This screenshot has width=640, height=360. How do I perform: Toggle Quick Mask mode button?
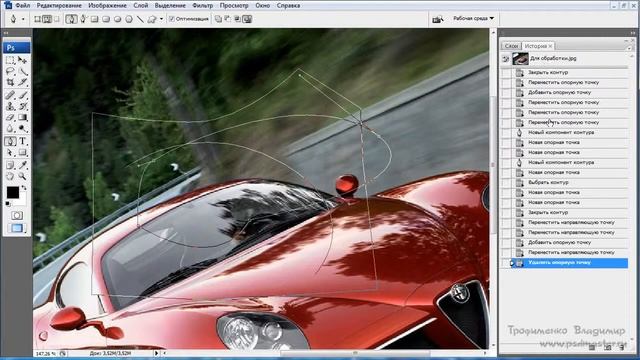click(17, 215)
